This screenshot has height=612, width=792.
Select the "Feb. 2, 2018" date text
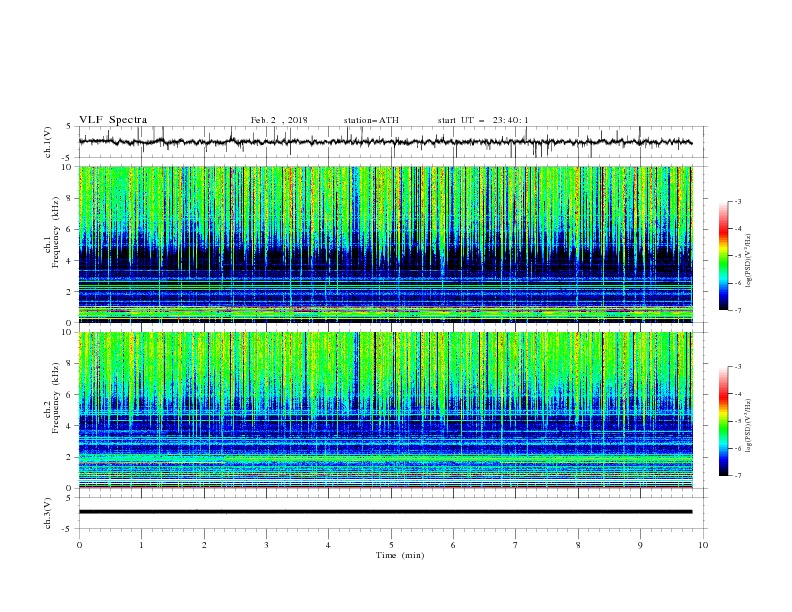279,120
